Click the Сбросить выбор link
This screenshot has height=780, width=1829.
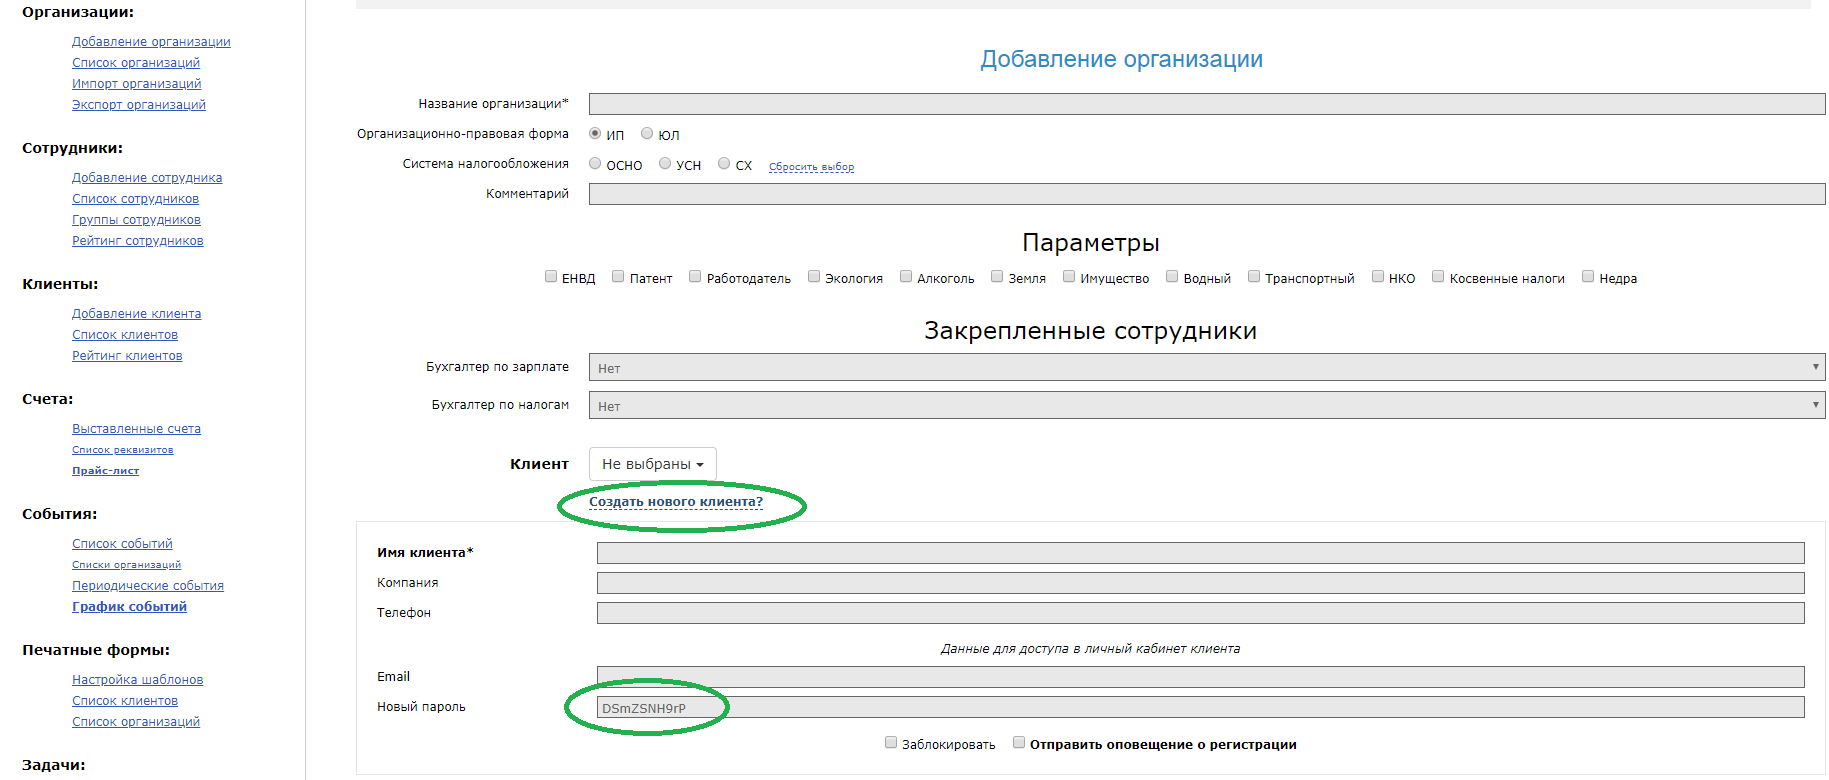click(811, 167)
